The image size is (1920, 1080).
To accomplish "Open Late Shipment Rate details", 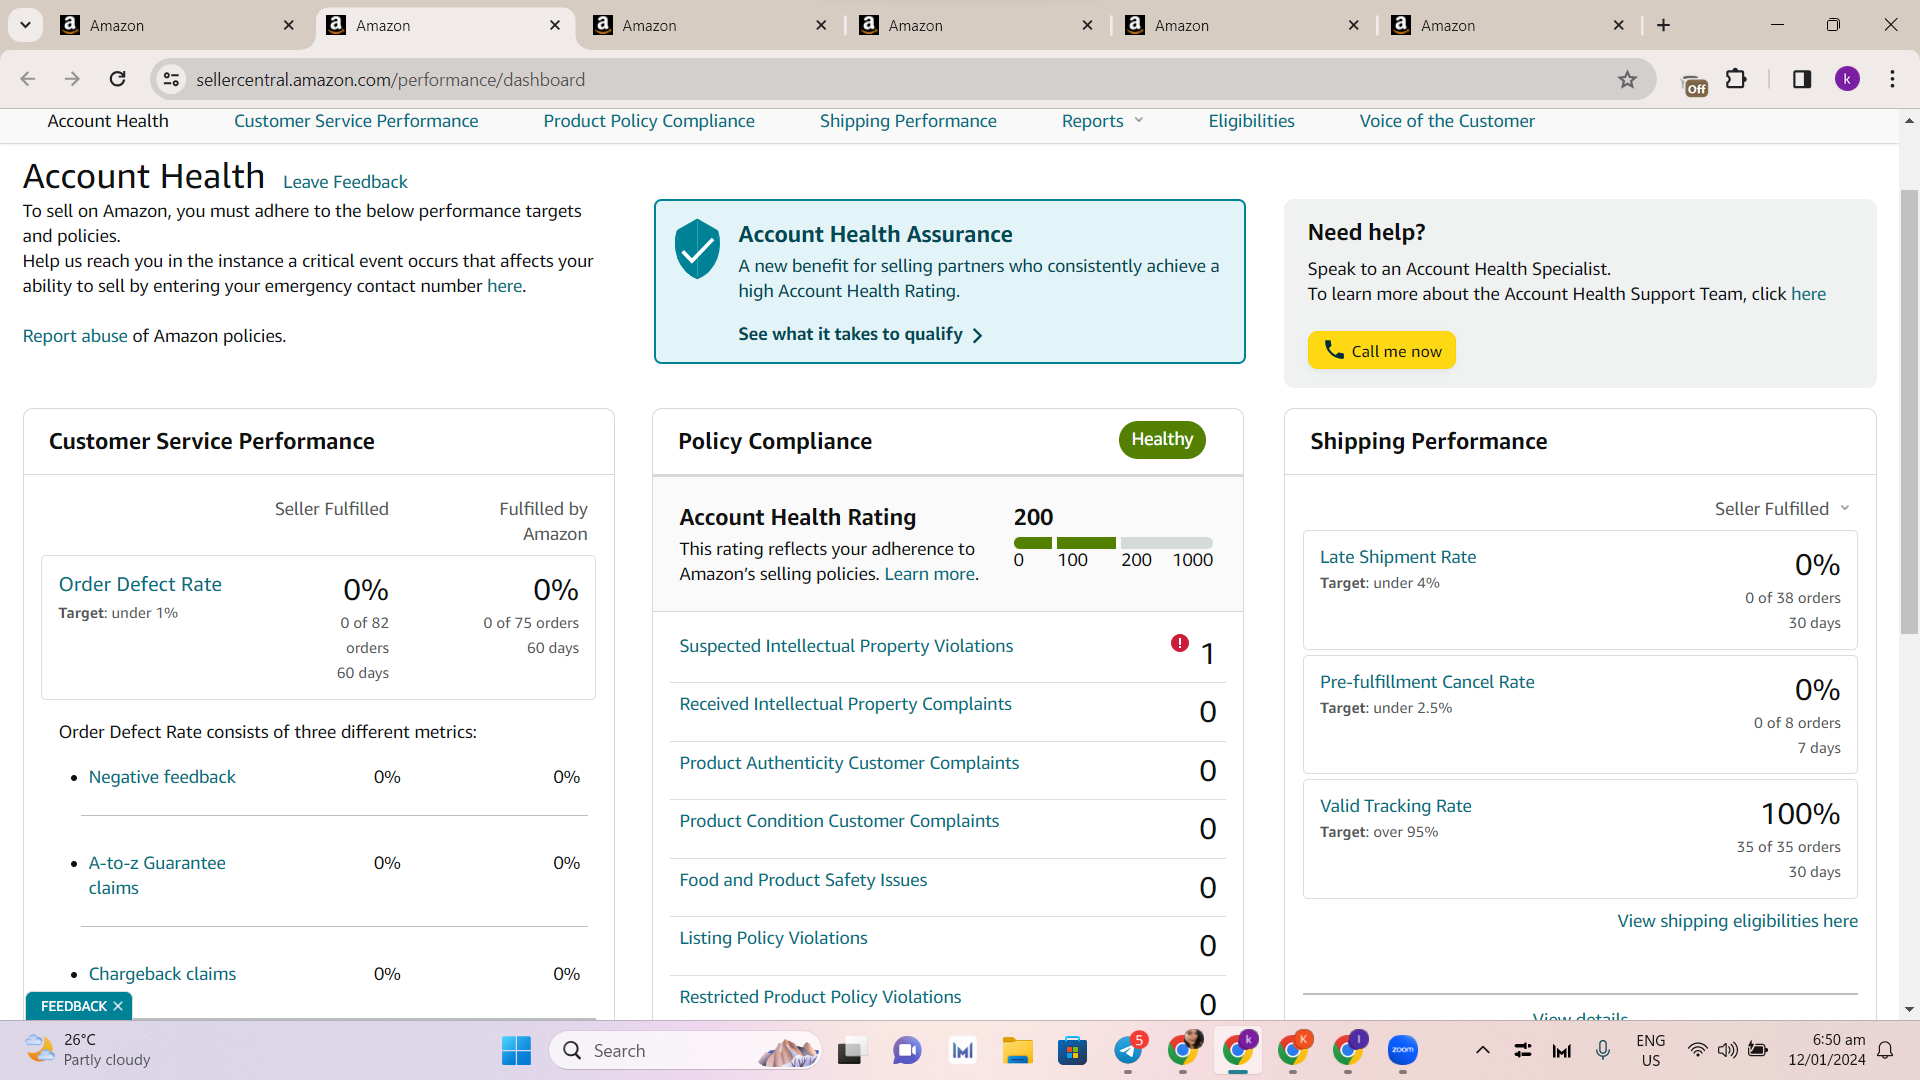I will coord(1398,557).
